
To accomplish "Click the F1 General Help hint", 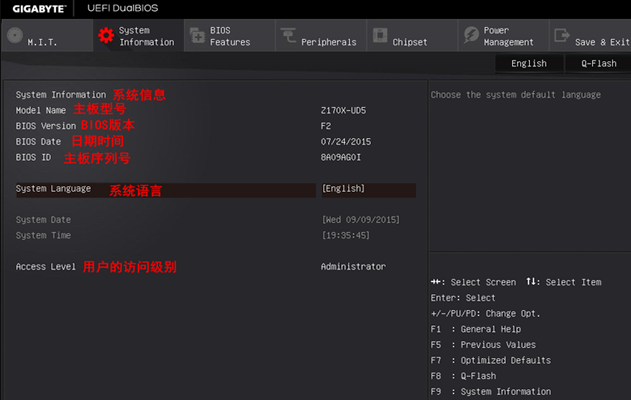I will [476, 329].
